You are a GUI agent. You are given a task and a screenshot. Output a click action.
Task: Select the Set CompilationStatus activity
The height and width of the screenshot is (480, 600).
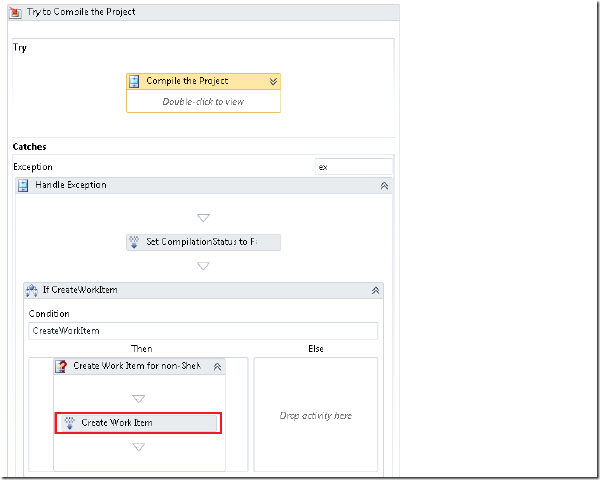tap(203, 242)
